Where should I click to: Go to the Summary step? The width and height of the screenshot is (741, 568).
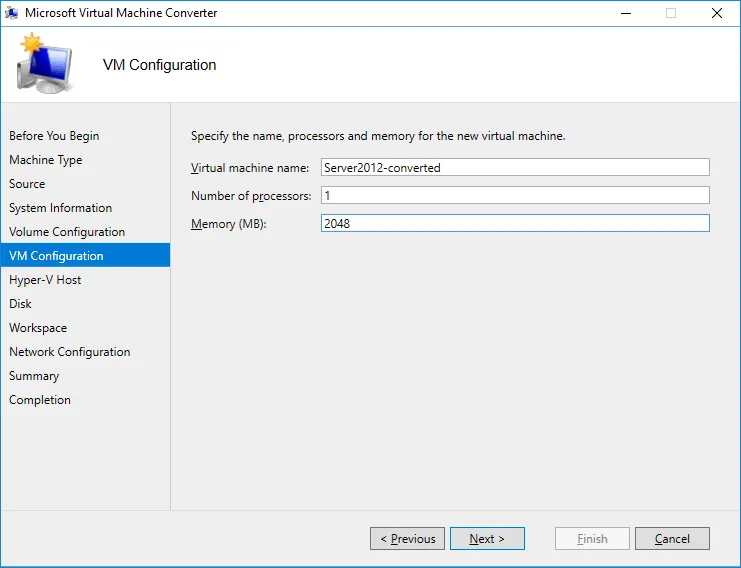[x=34, y=376]
